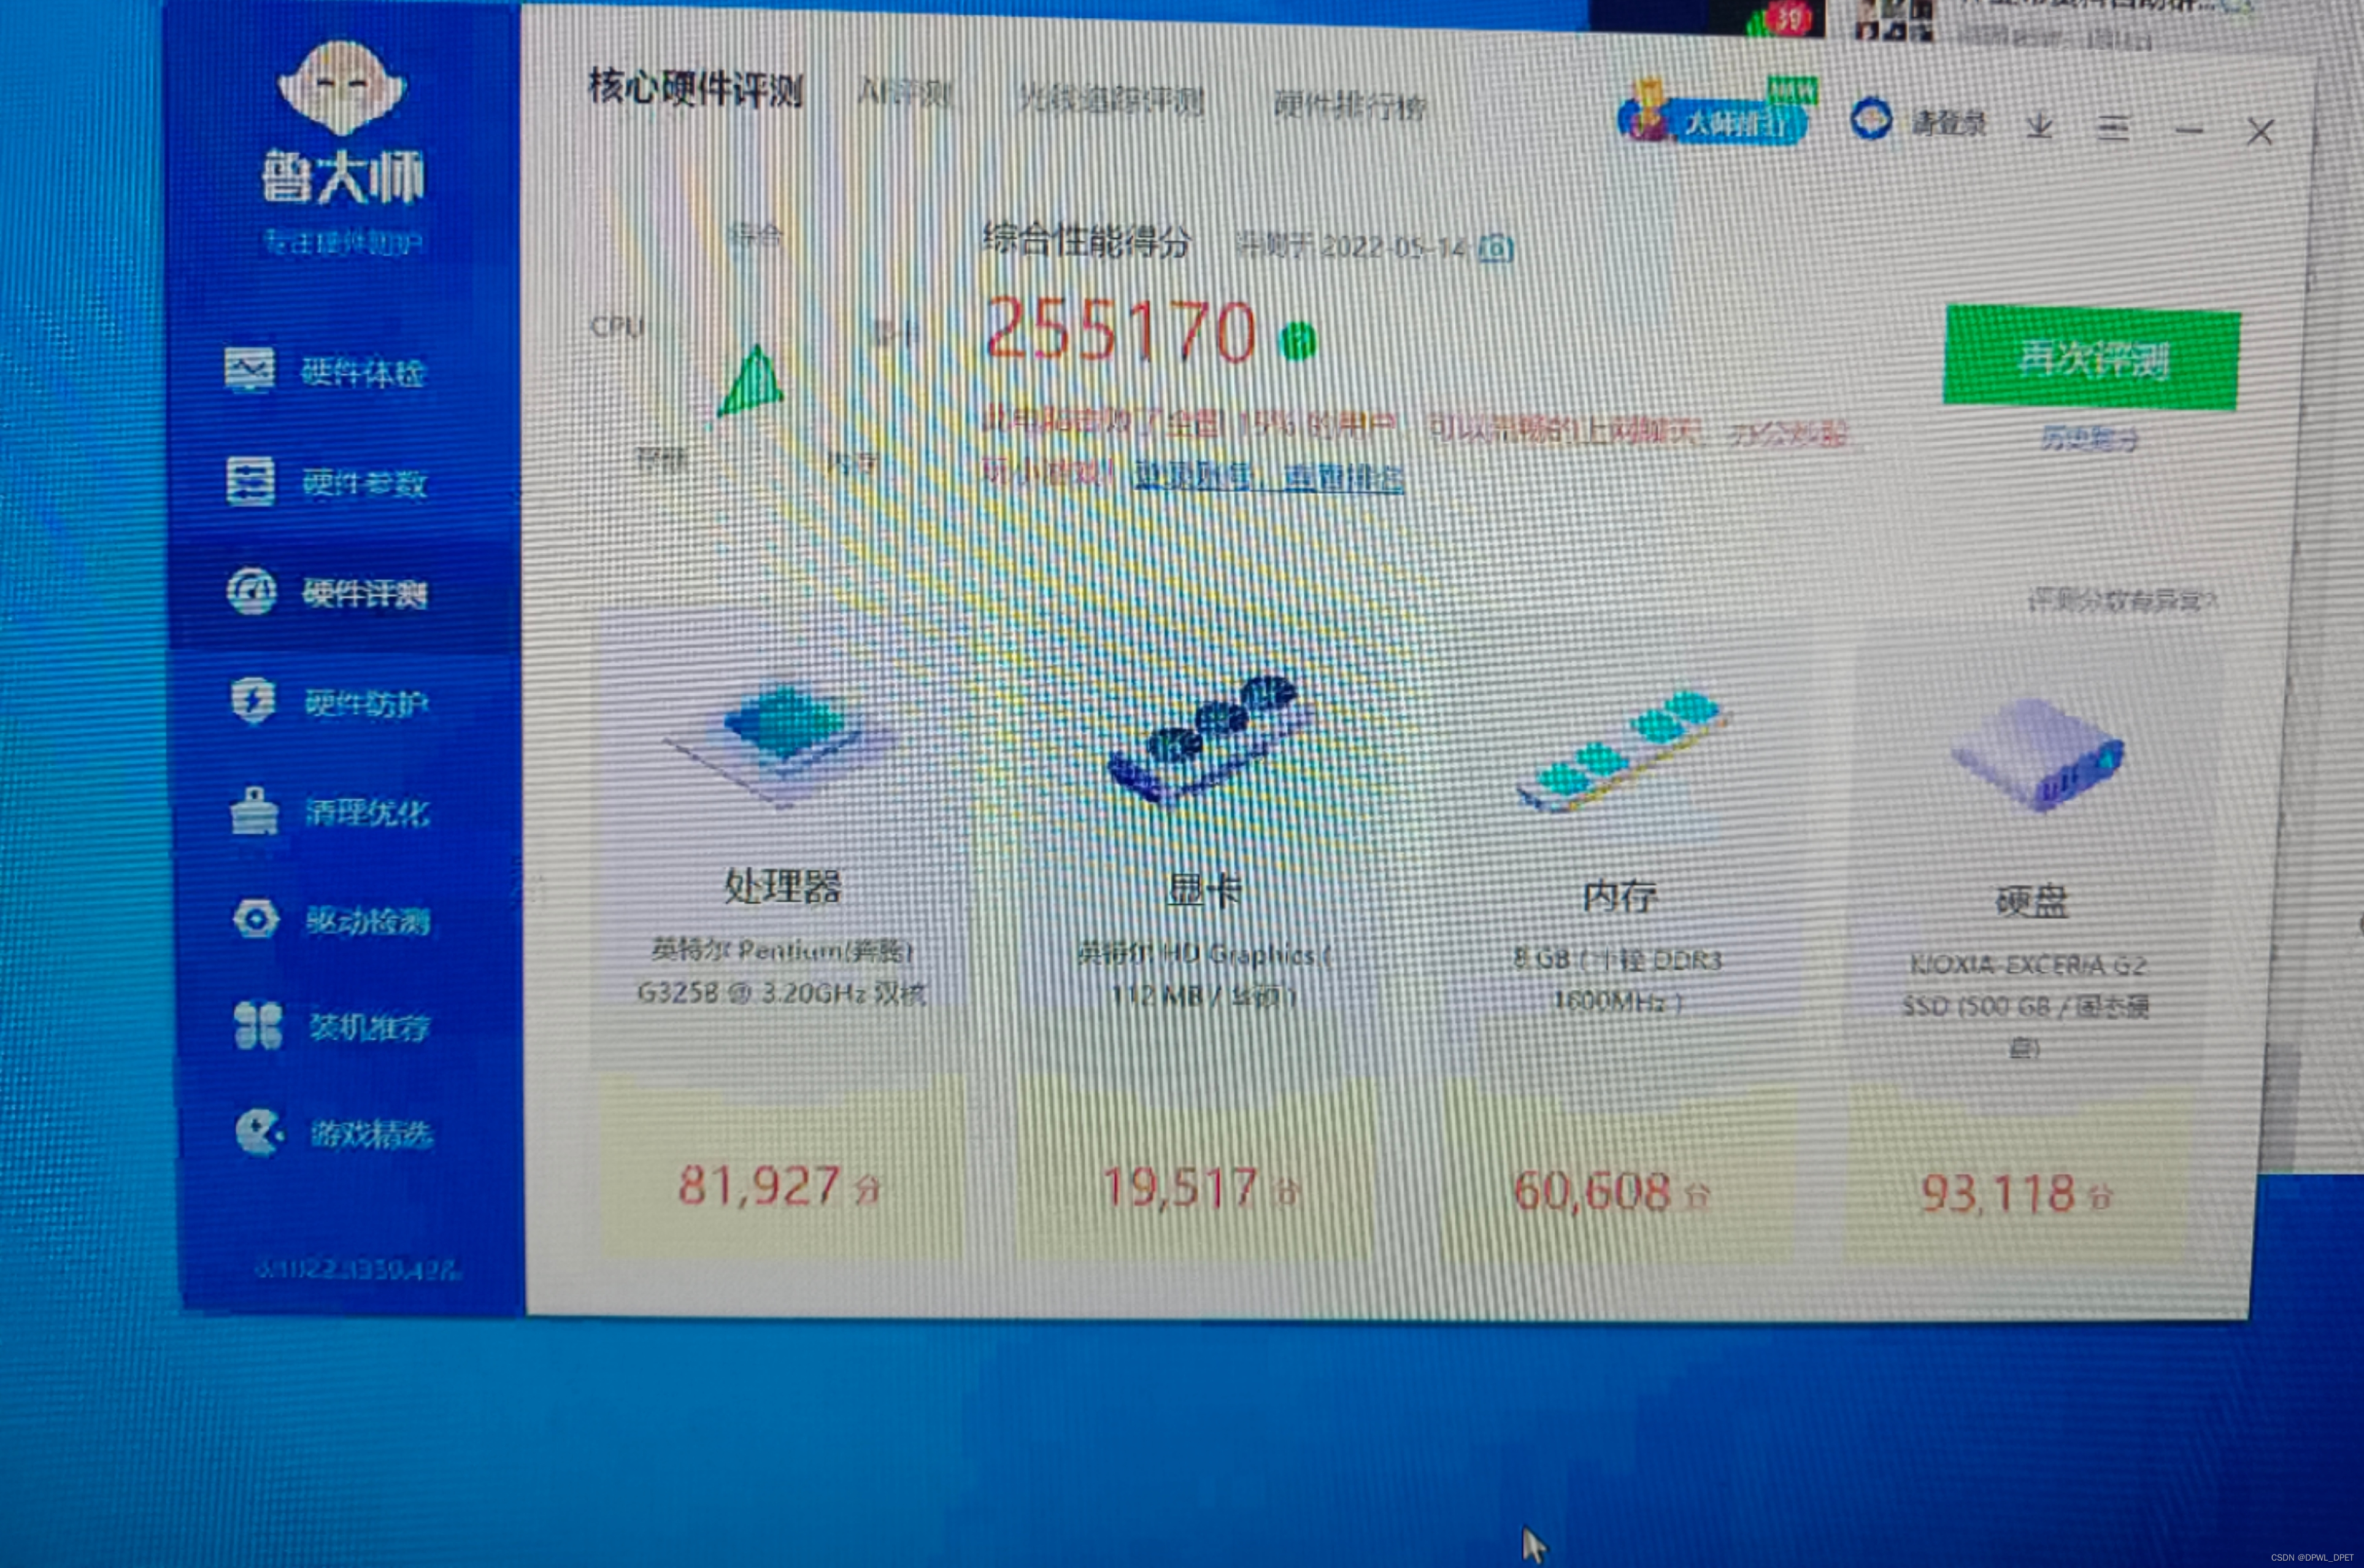Image resolution: width=2364 pixels, height=1568 pixels.
Task: Click 评测分数有异常? link
Action: (x=2122, y=600)
